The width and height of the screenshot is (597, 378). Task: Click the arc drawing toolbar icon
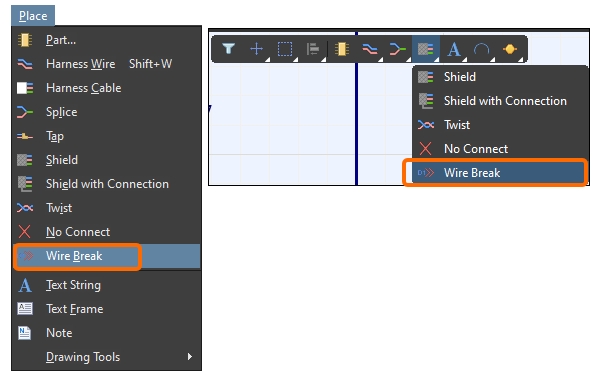point(481,49)
